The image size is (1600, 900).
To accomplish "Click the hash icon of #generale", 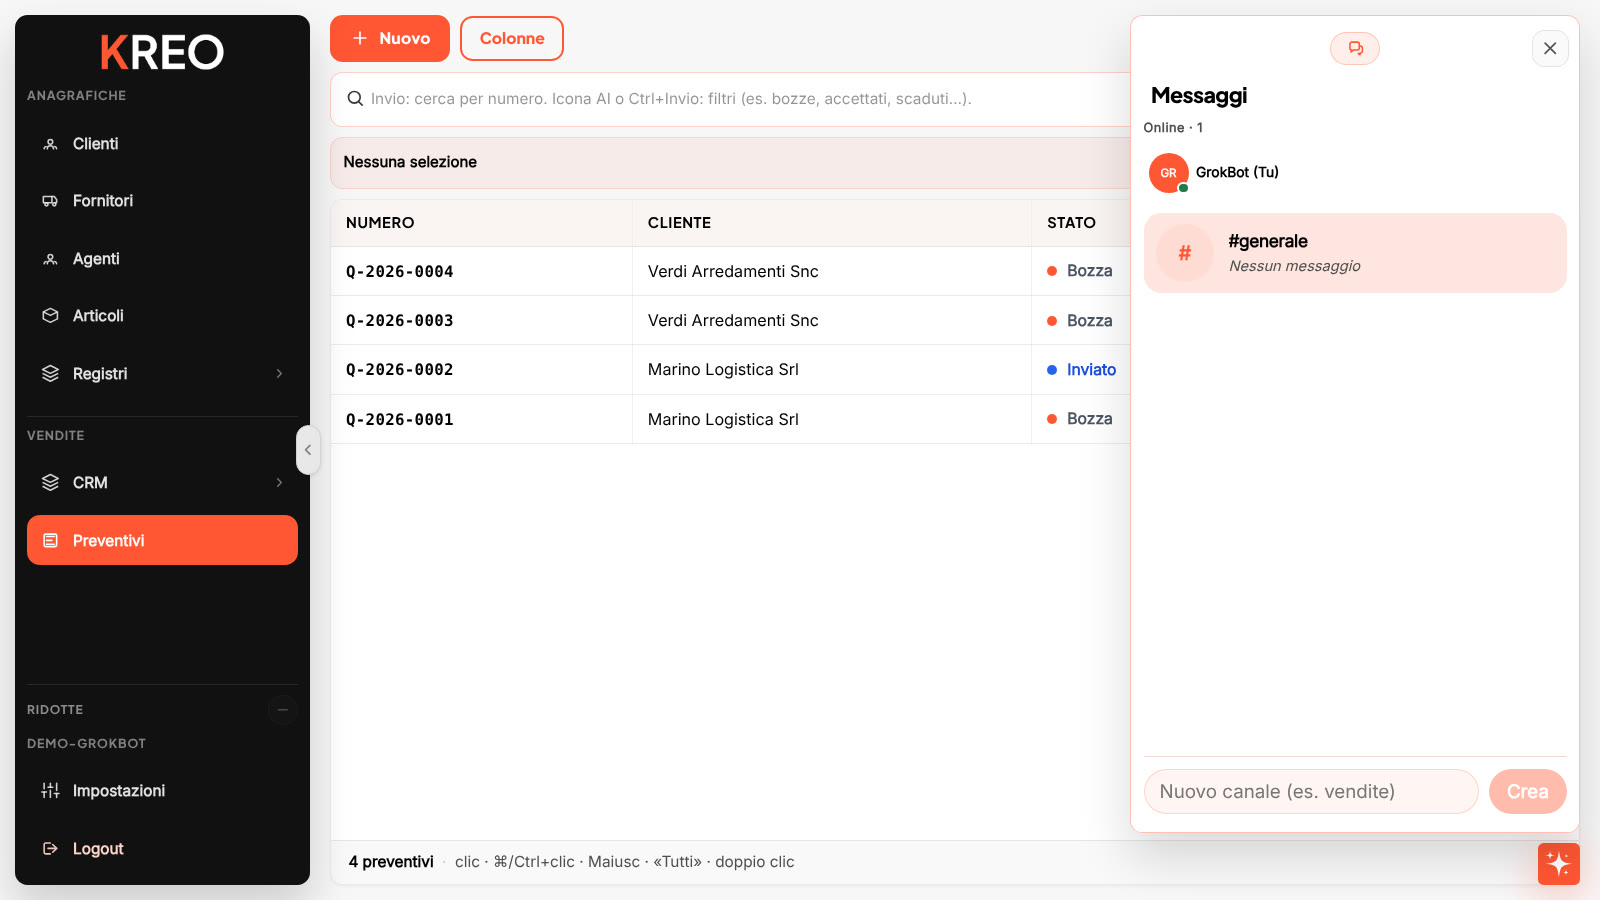I will [1185, 253].
